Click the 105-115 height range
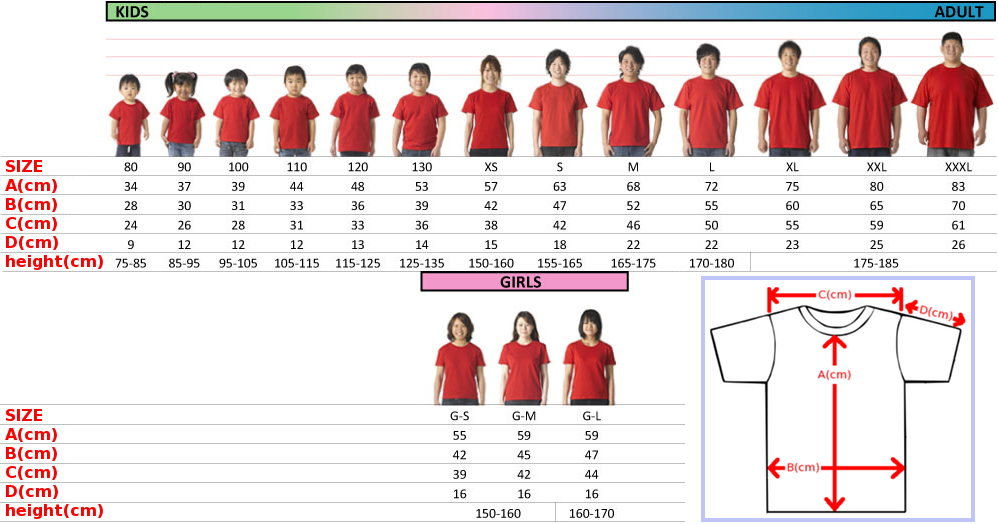Viewport: 998px width, 524px height. [297, 264]
